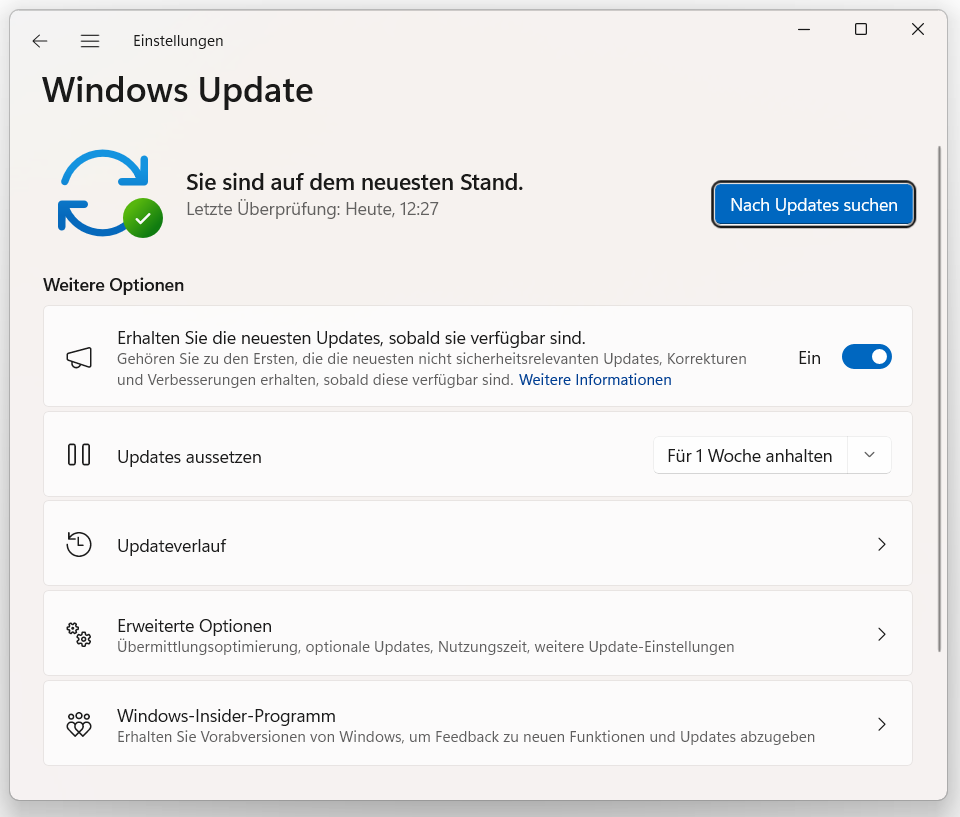Open Erweiterte Optionen via right chevron
960x817 pixels.
(x=882, y=634)
